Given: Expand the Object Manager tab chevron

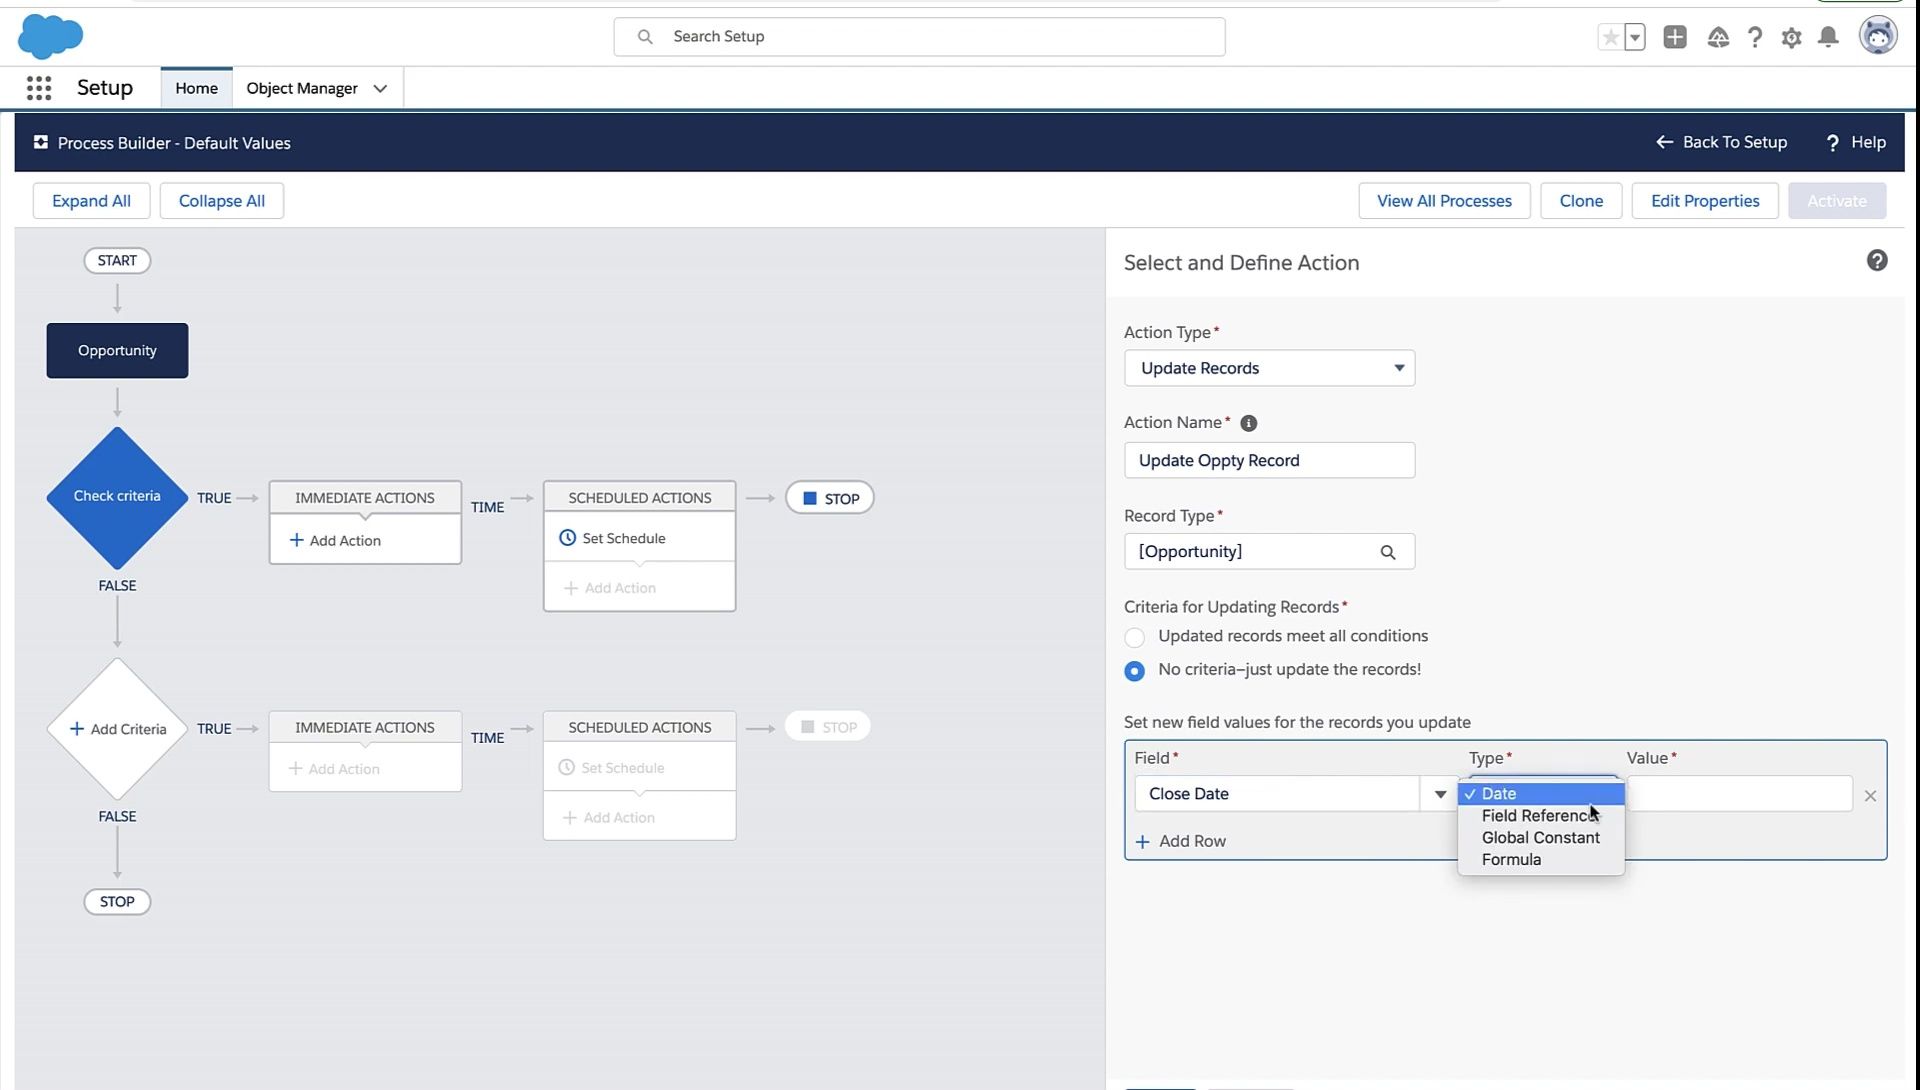Looking at the screenshot, I should 380,88.
